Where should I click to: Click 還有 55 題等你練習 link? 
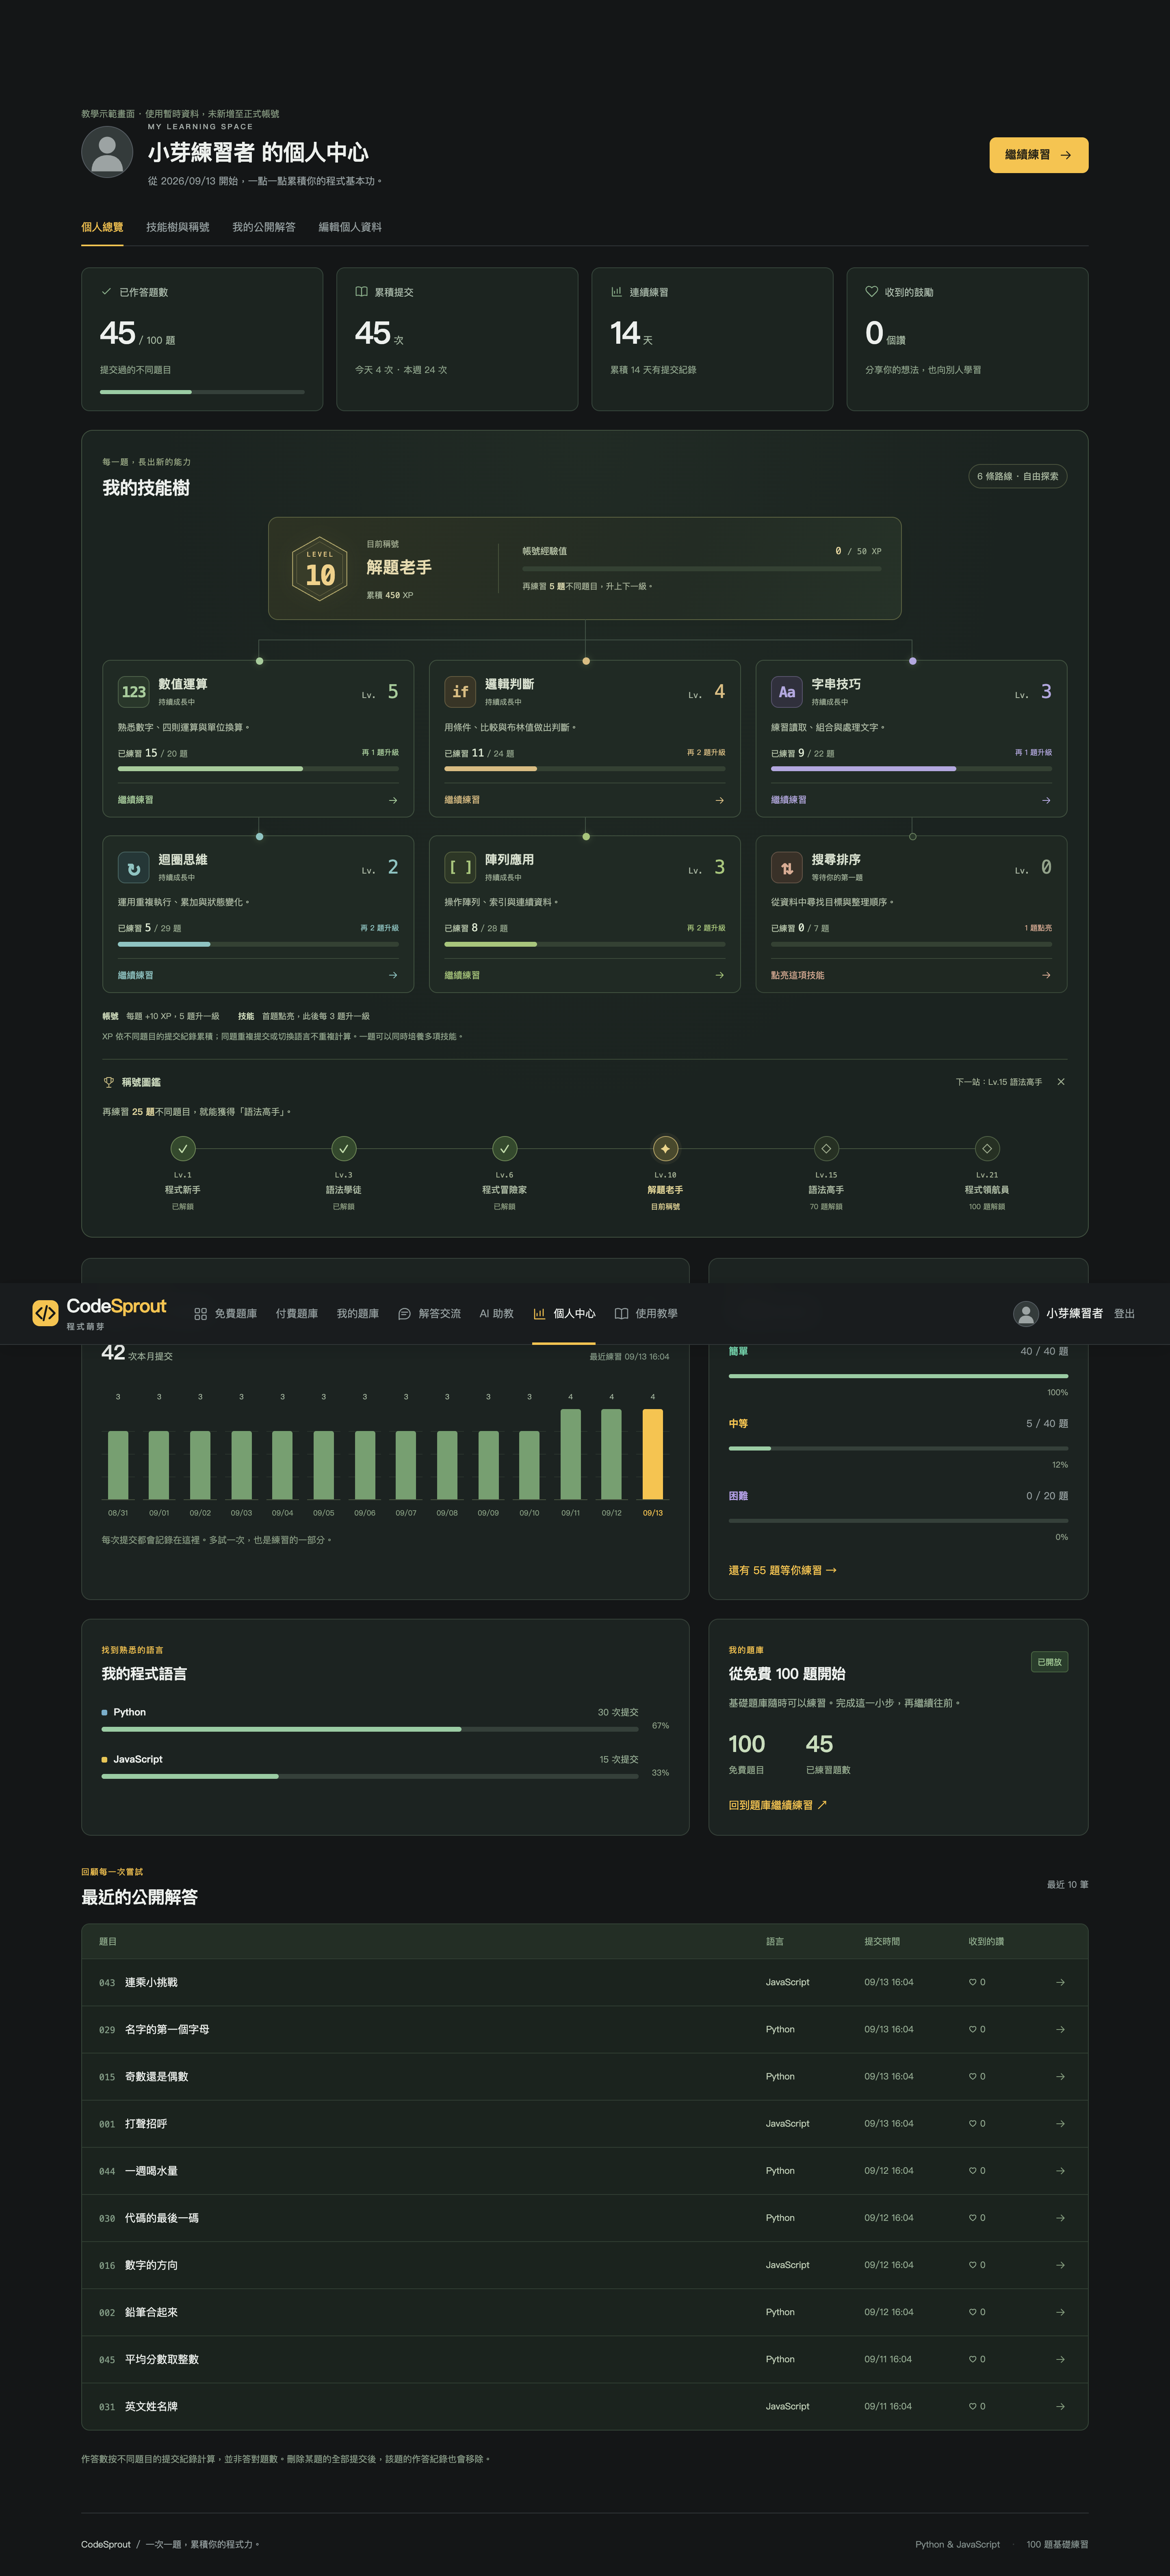point(783,1570)
